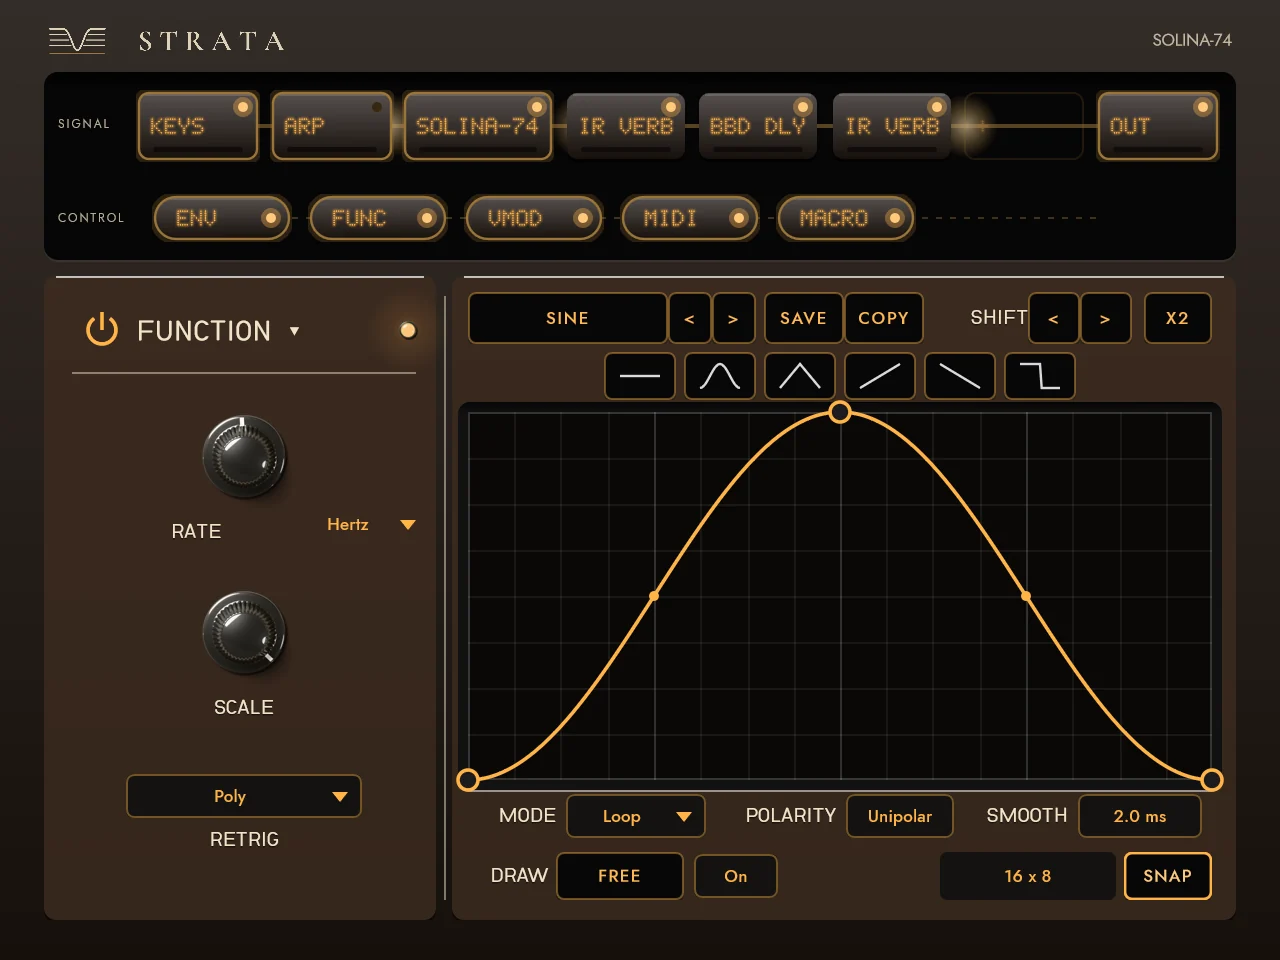Open the Loop mode dropdown
This screenshot has height=960, width=1280.
tap(636, 816)
